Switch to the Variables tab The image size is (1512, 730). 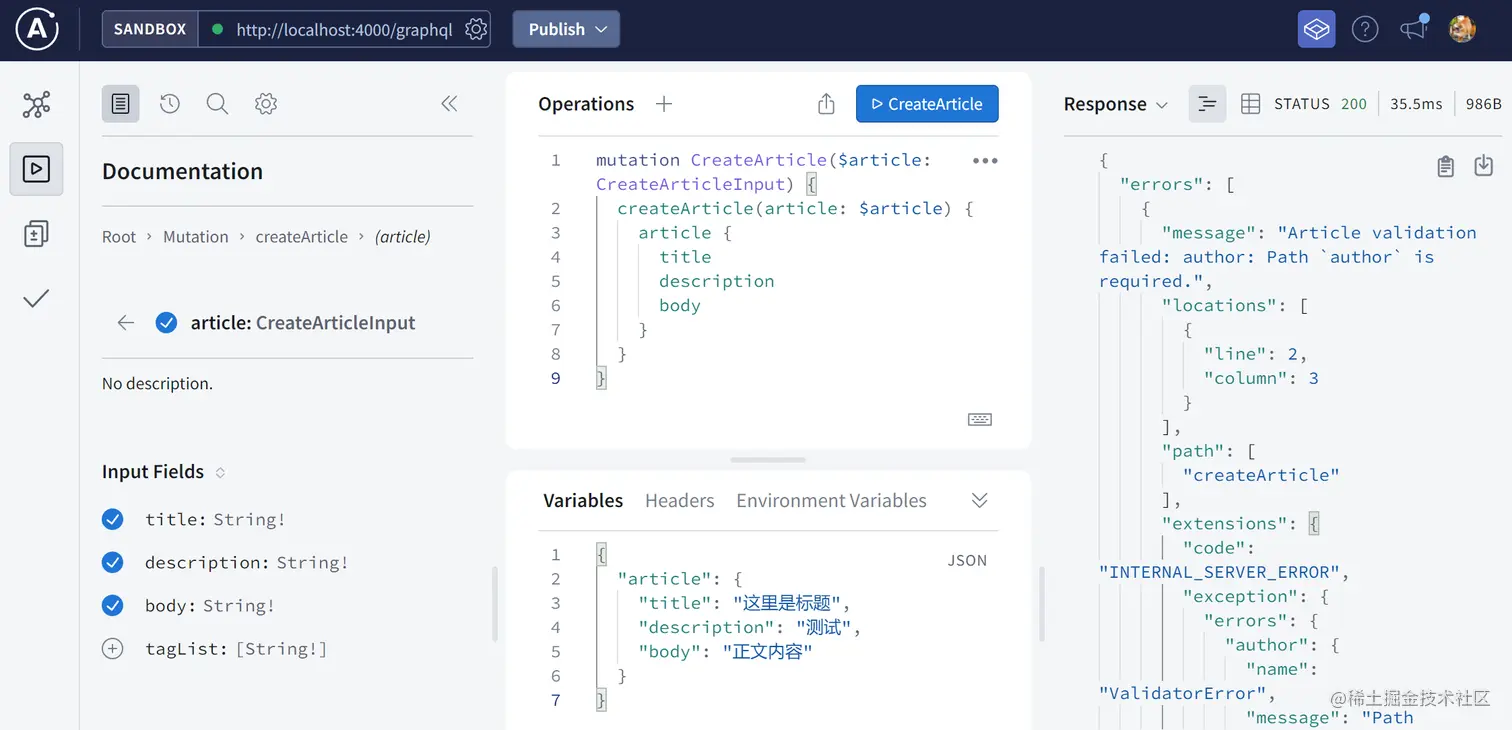[583, 501]
